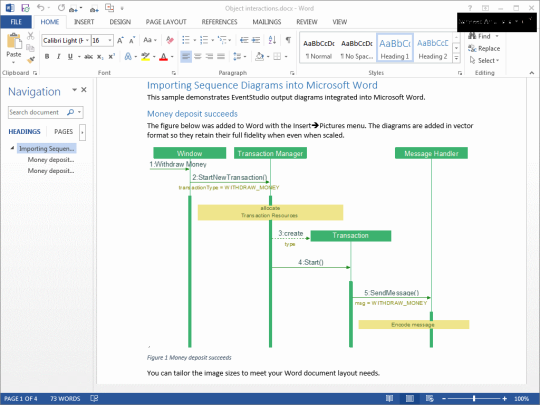Toggle Show/Hide paragraph marks
This screenshot has width=540, height=405.
[x=288, y=40]
